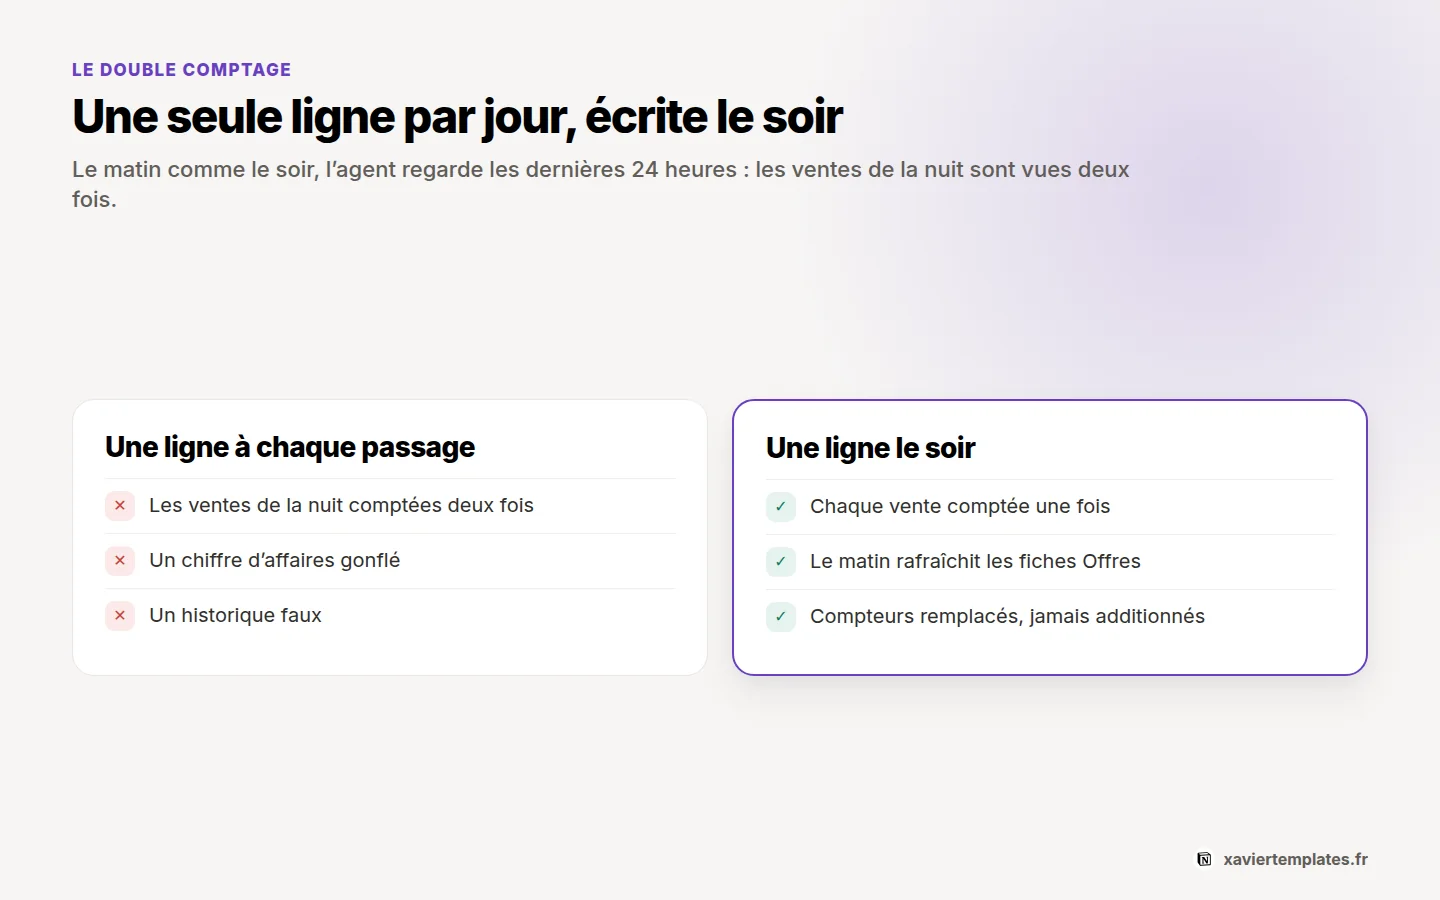Viewport: 1440px width, 900px height.
Task: Select the "LE DOUBLE COMPTAGE" label
Action: 182,70
